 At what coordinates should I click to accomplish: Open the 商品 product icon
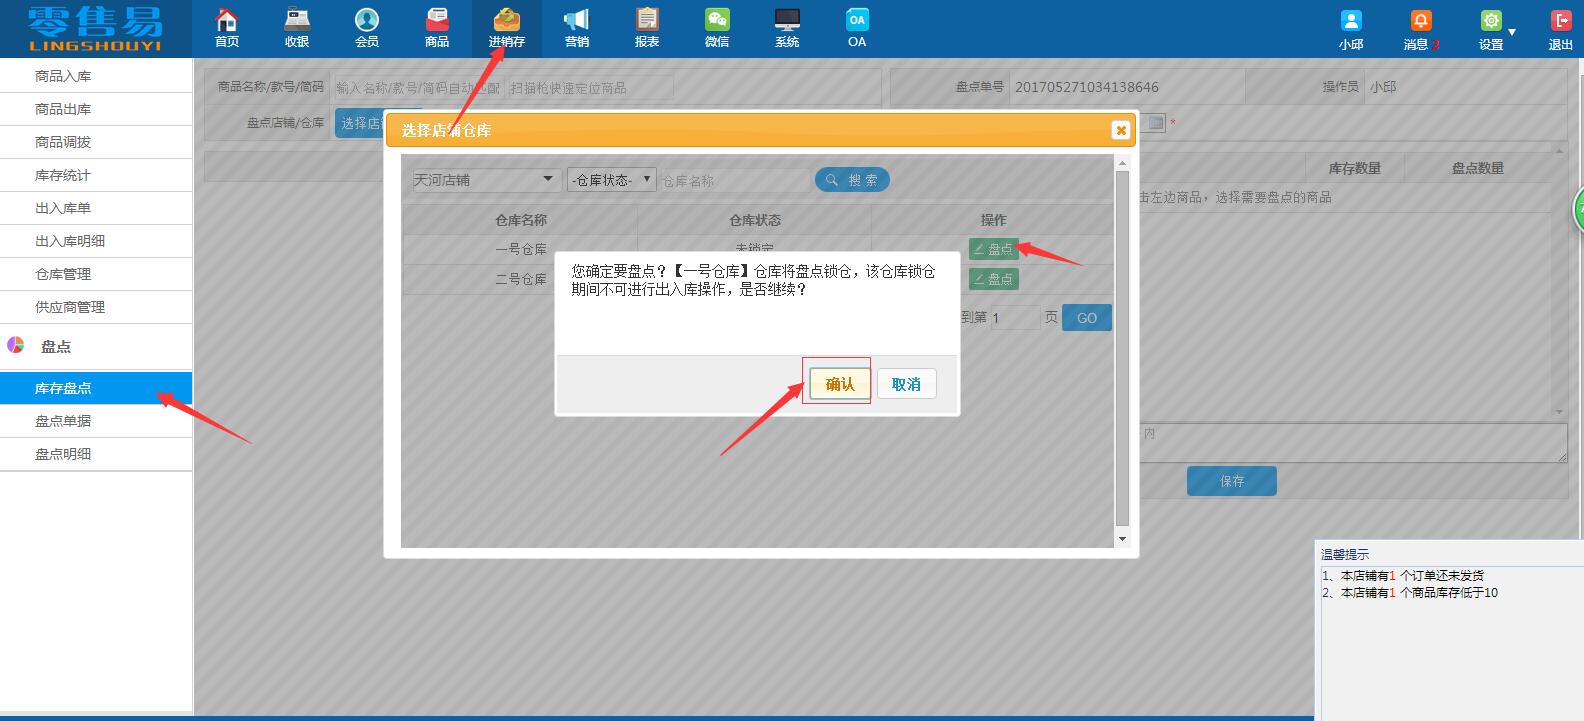point(437,20)
